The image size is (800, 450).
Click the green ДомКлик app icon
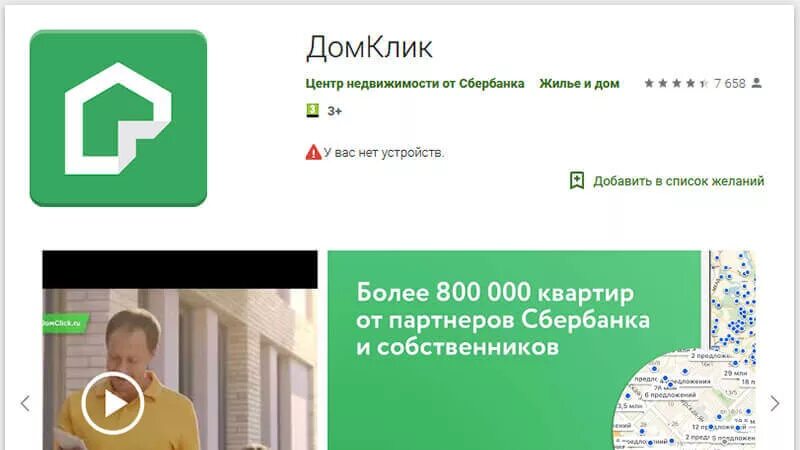point(118,118)
